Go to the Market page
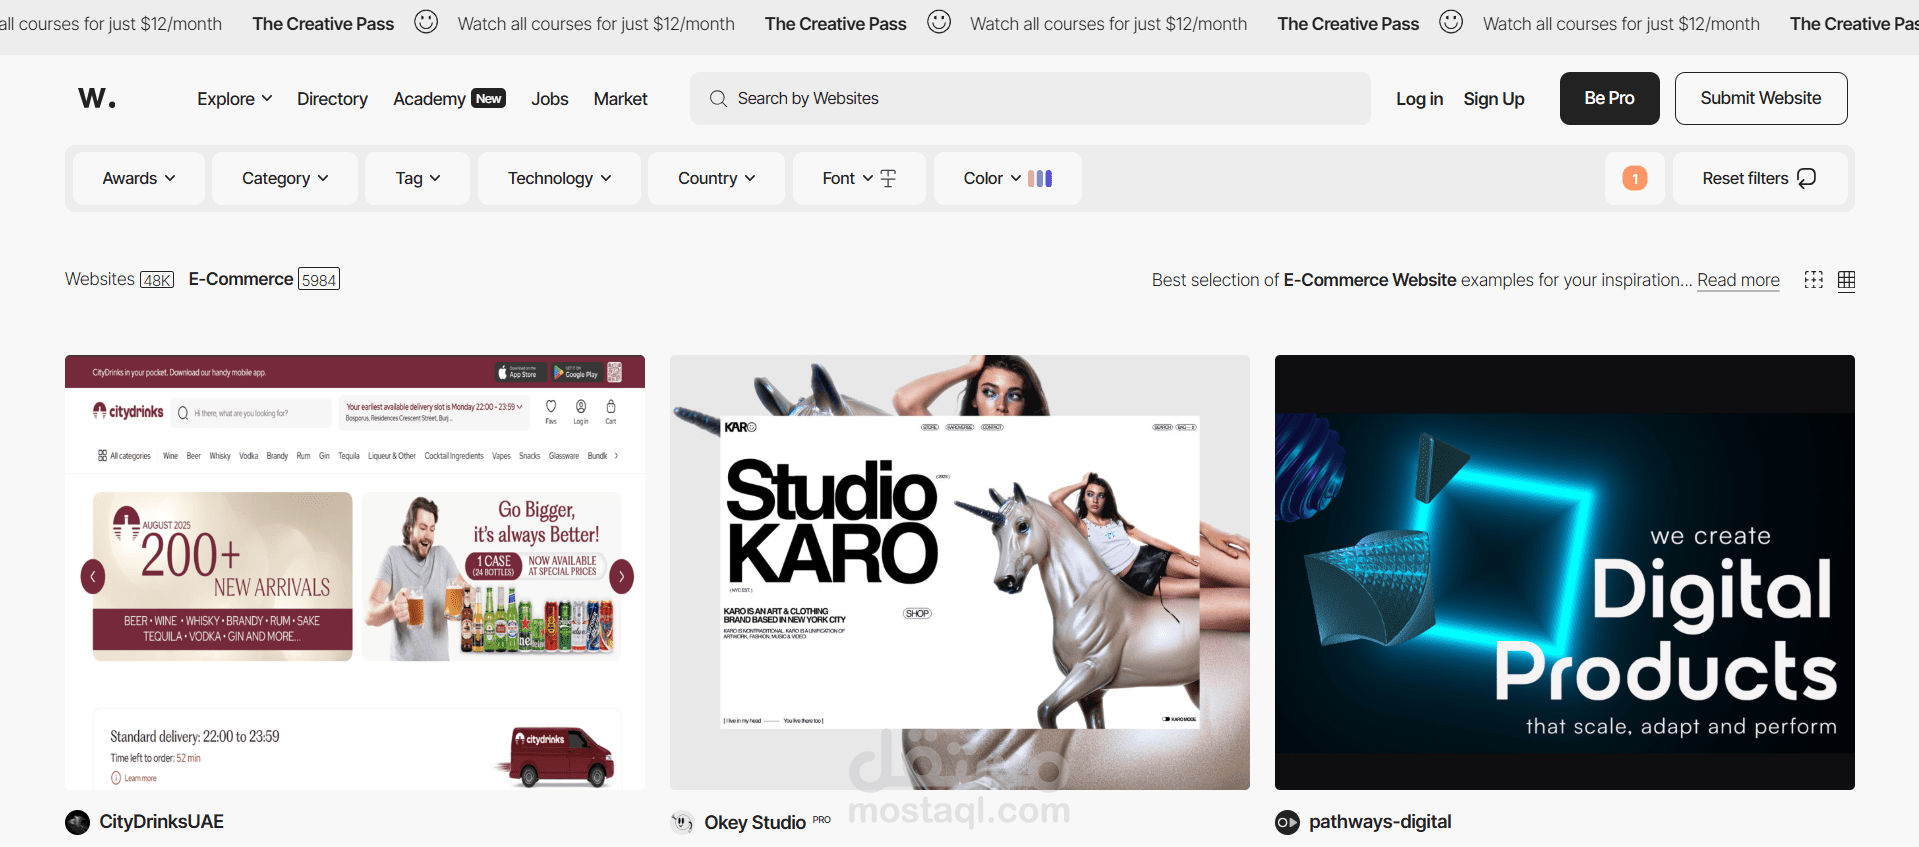The width and height of the screenshot is (1919, 847). click(x=620, y=98)
